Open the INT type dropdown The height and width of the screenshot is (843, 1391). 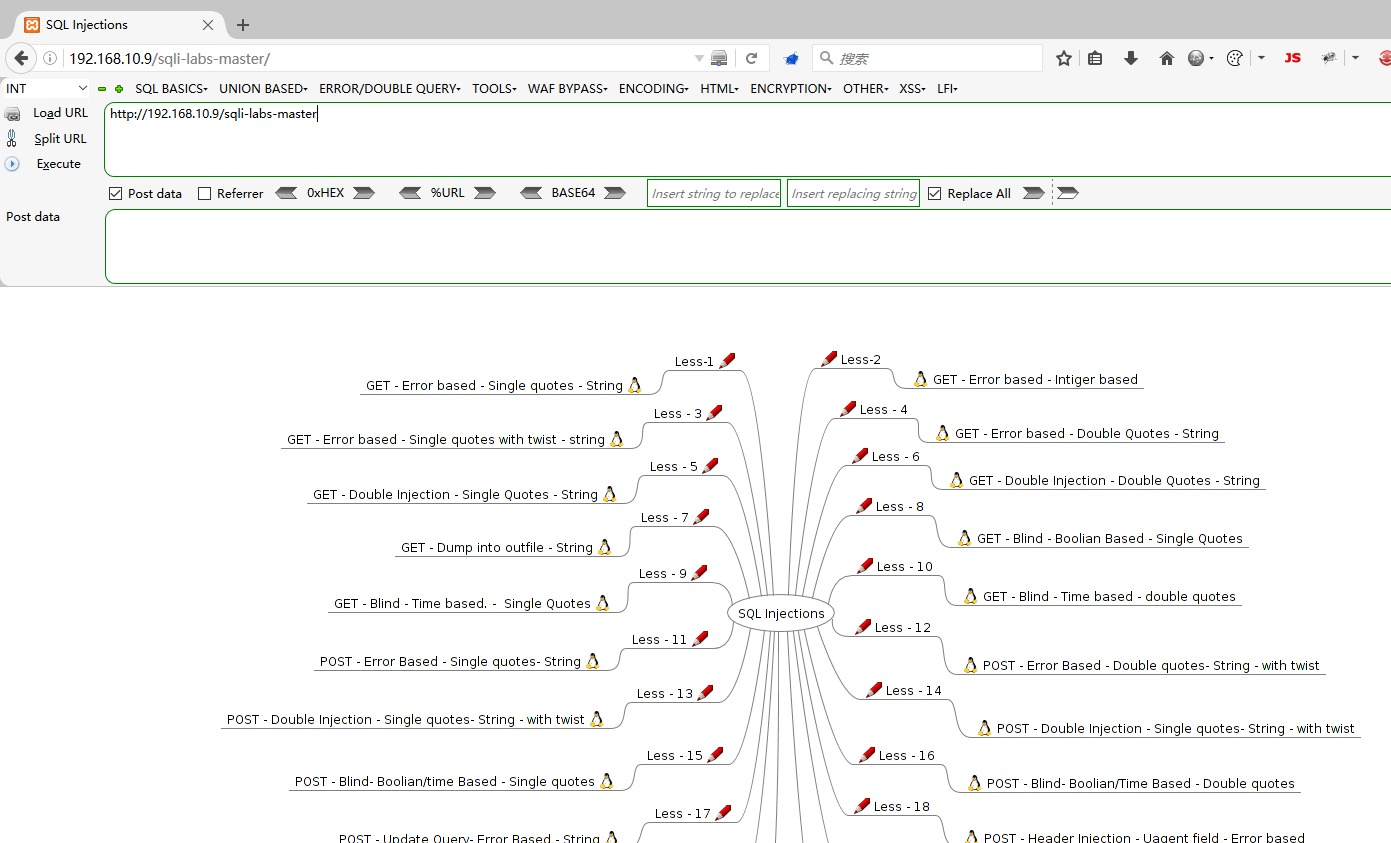(46, 89)
